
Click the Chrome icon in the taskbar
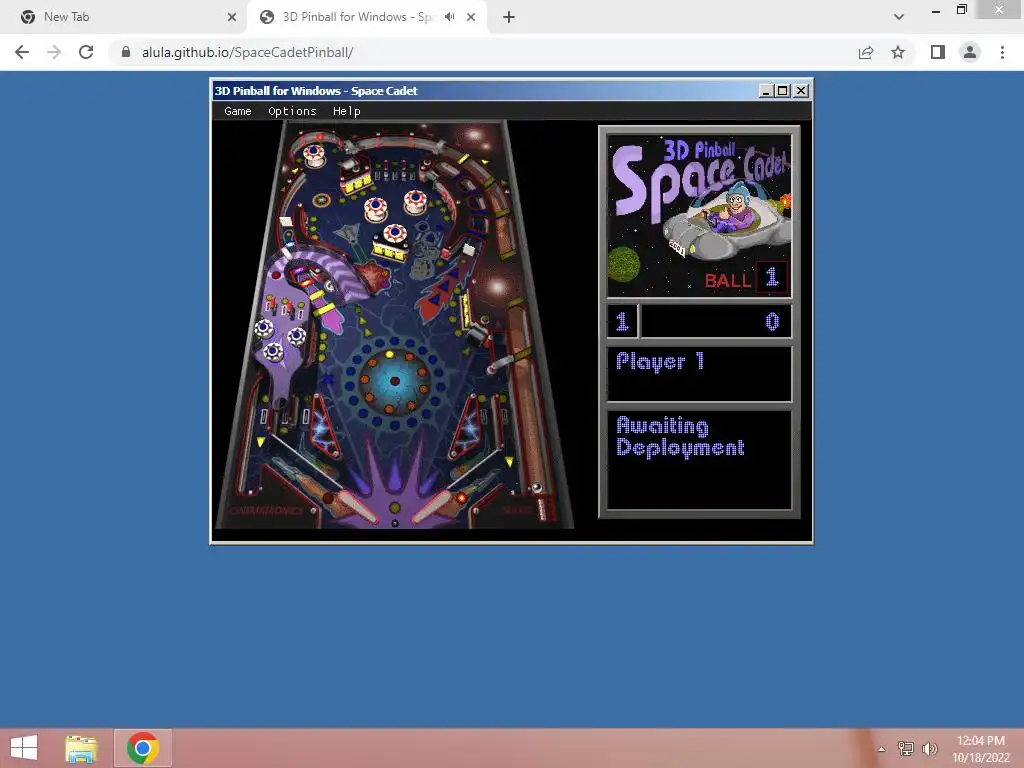click(x=143, y=748)
